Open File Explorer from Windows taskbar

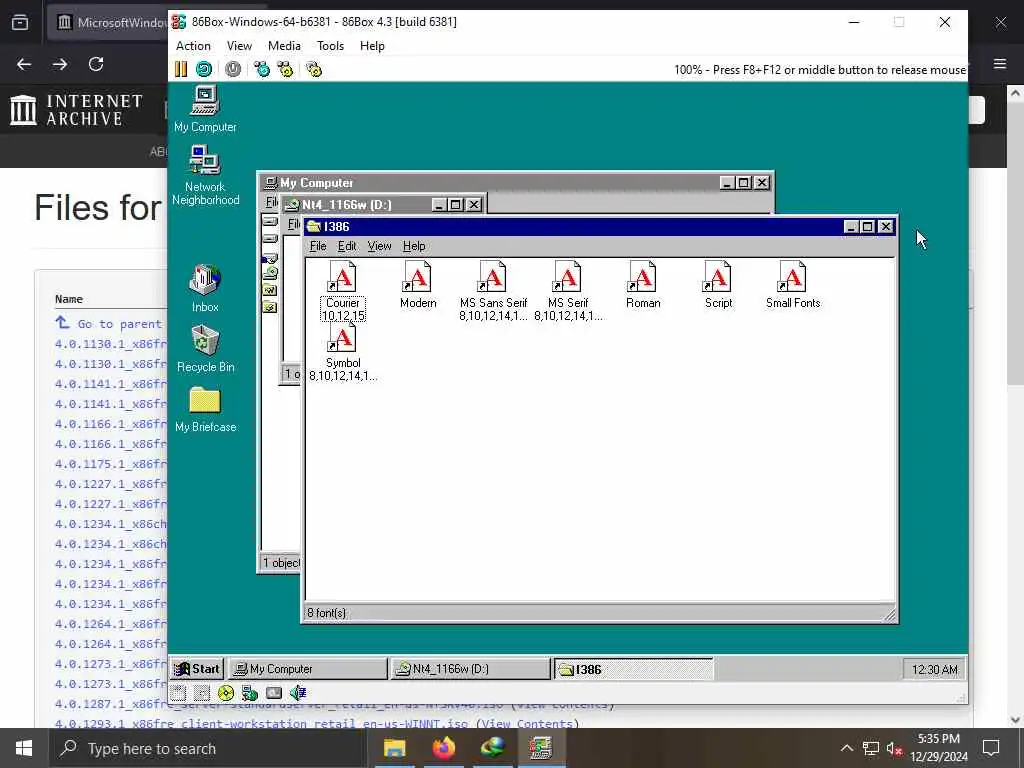pyautogui.click(x=394, y=748)
